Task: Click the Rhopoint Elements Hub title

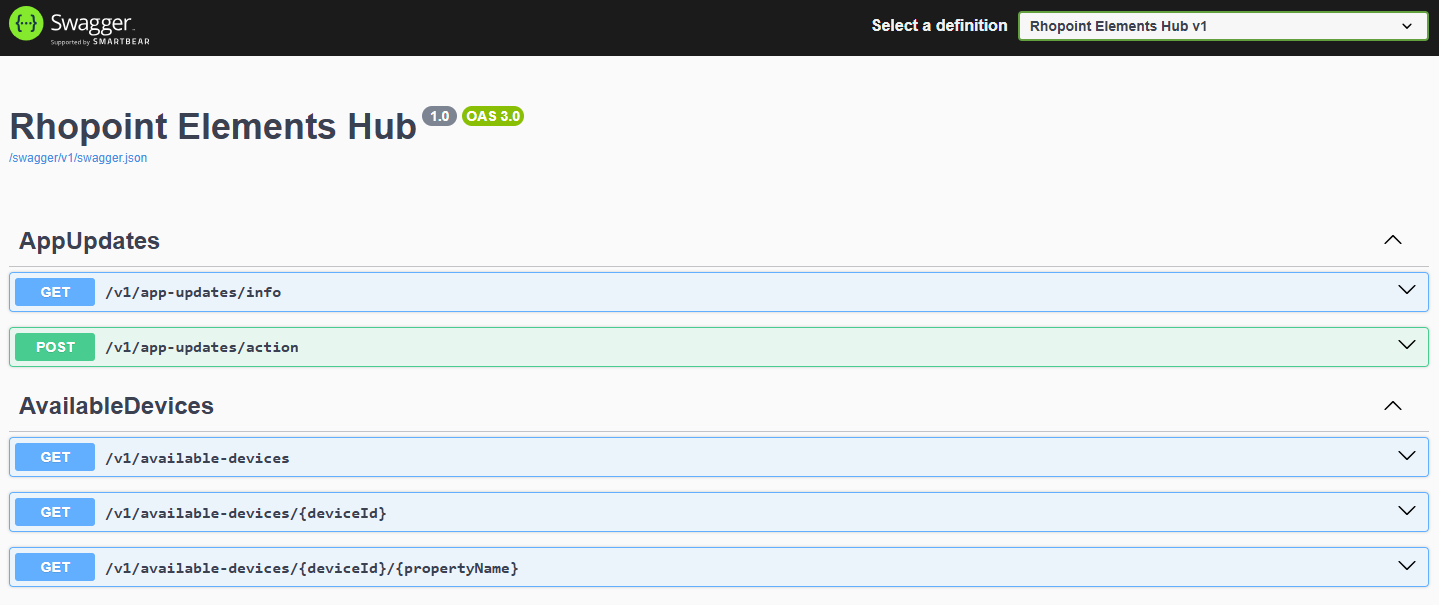Action: pos(213,127)
